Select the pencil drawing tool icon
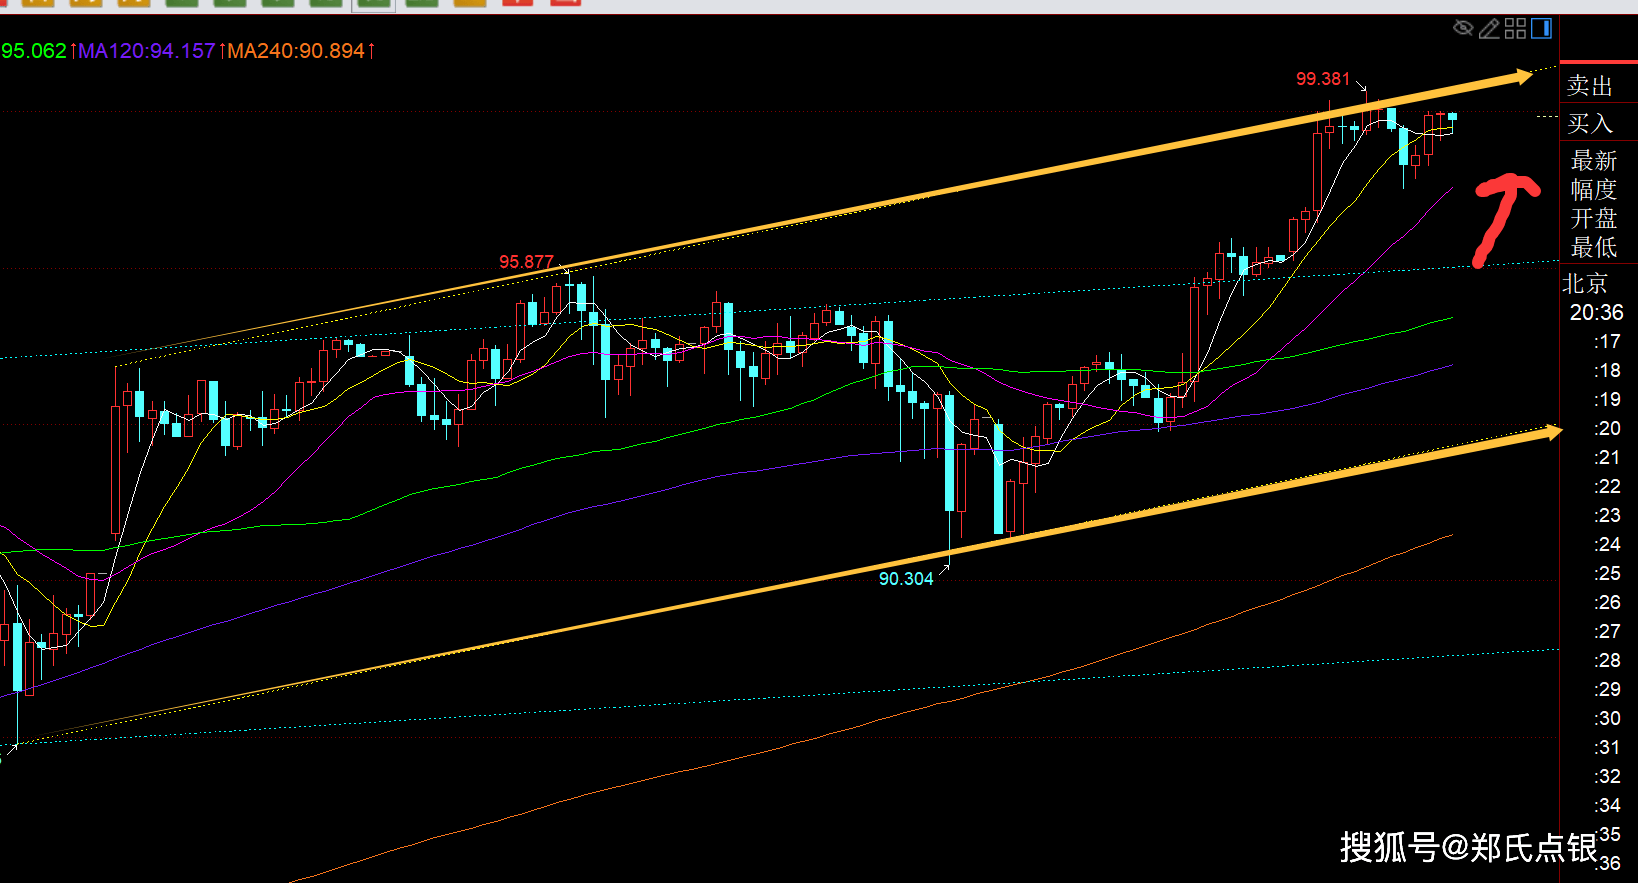The width and height of the screenshot is (1638, 883). click(x=1489, y=28)
